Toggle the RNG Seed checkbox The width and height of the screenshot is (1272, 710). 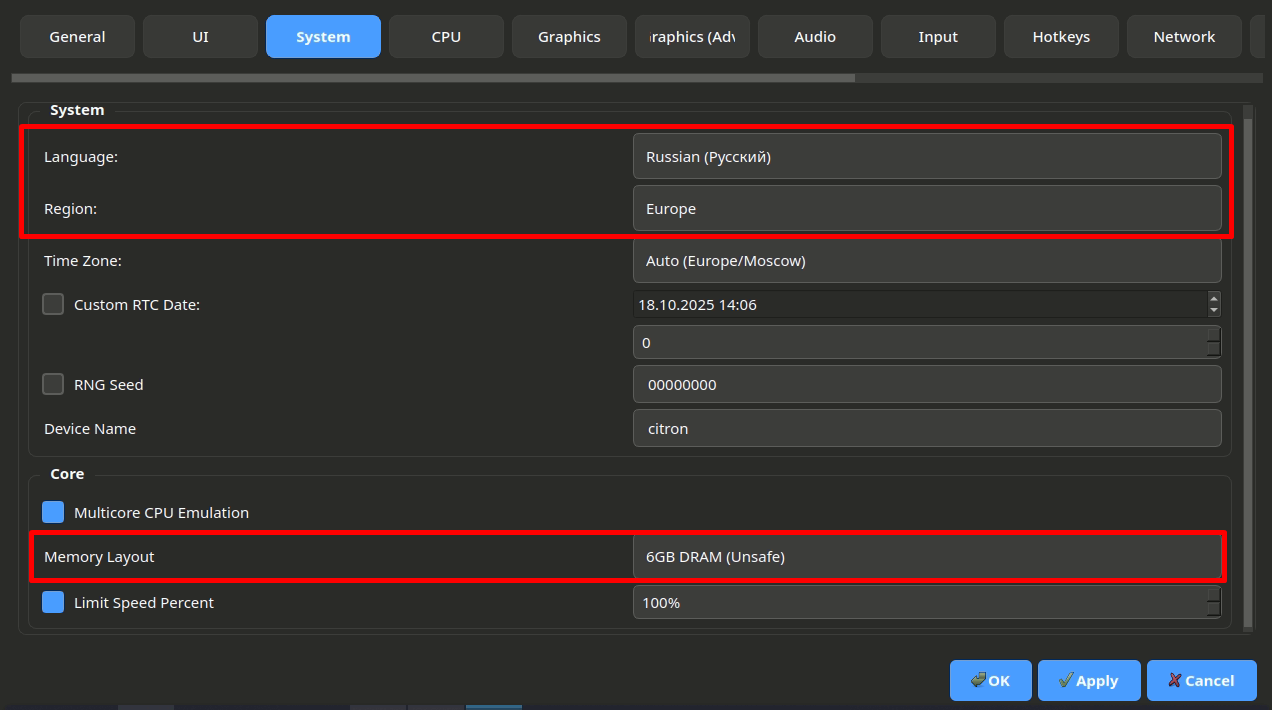(53, 385)
